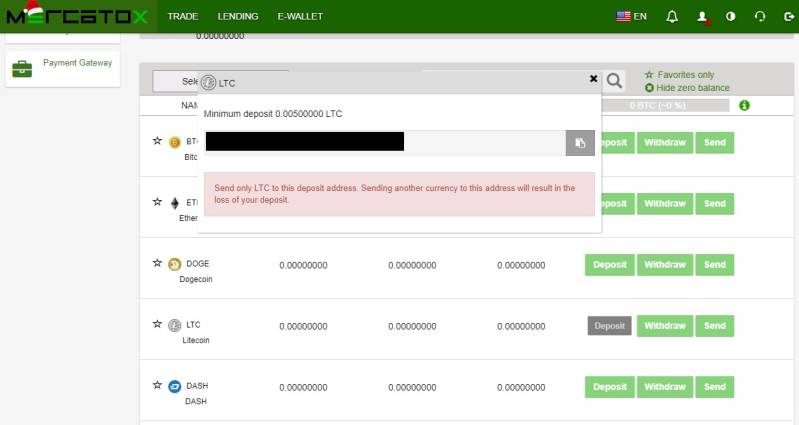
Task: Click the logout icon
Action: 788,17
